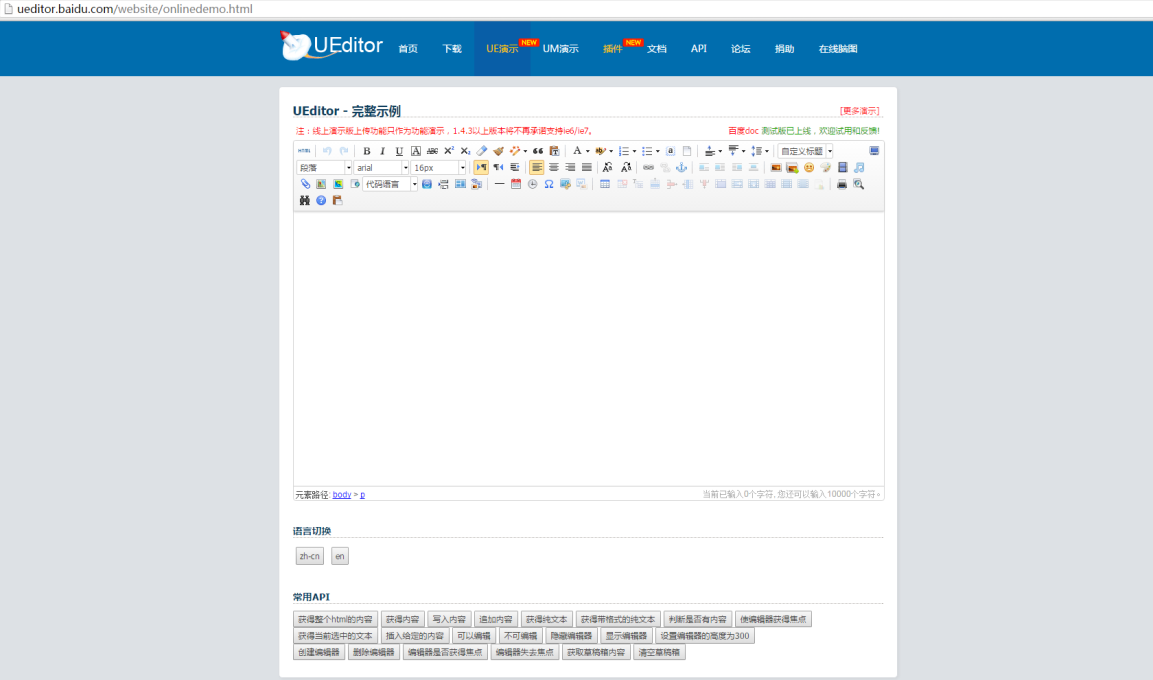Open the API menu in the navigation bar

(698, 49)
